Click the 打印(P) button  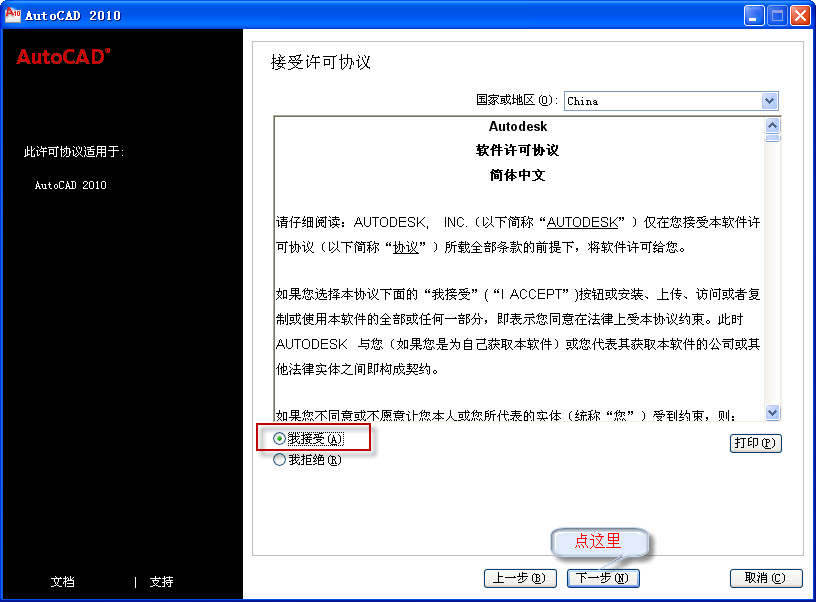[756, 443]
